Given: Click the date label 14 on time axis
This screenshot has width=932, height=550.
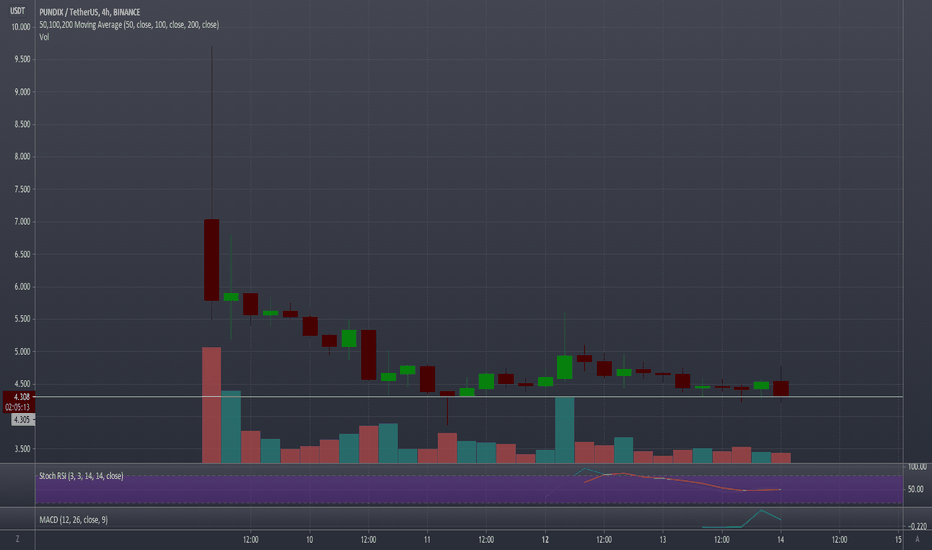Looking at the screenshot, I should [x=780, y=539].
